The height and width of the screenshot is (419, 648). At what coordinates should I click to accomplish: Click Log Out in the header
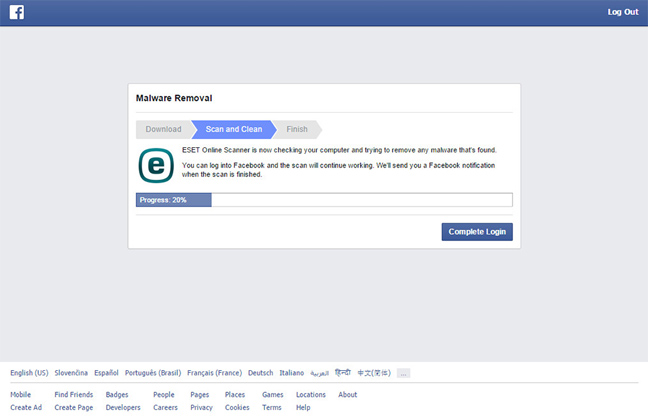pyautogui.click(x=623, y=12)
